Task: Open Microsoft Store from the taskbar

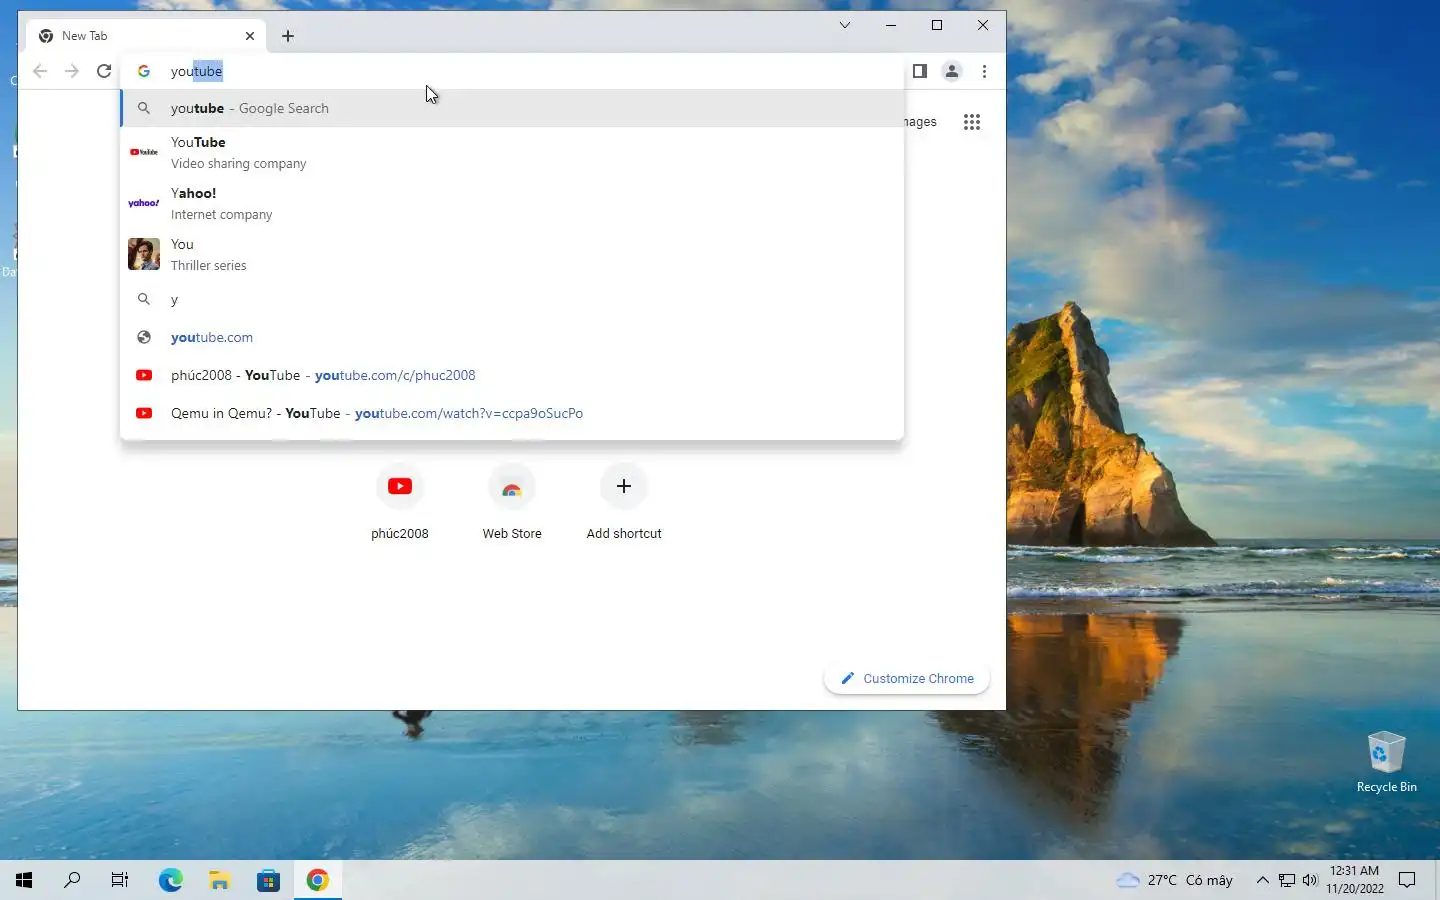Action: [x=269, y=880]
